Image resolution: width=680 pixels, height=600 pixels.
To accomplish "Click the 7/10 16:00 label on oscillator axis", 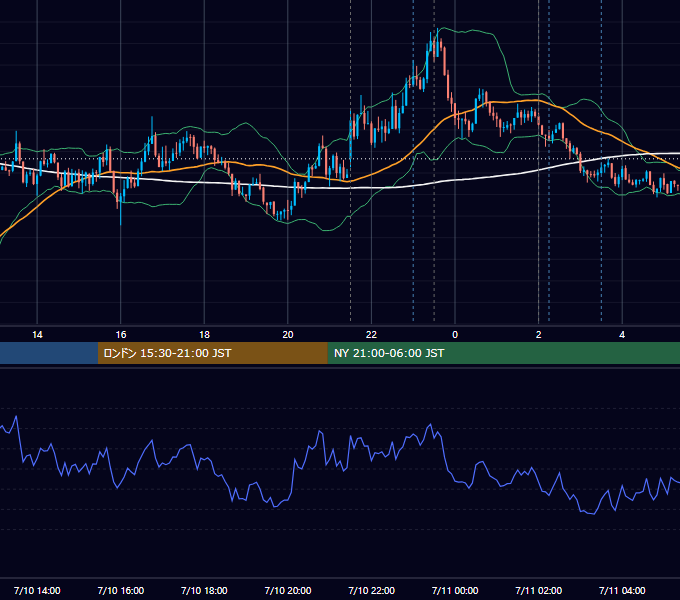I will pos(121,590).
